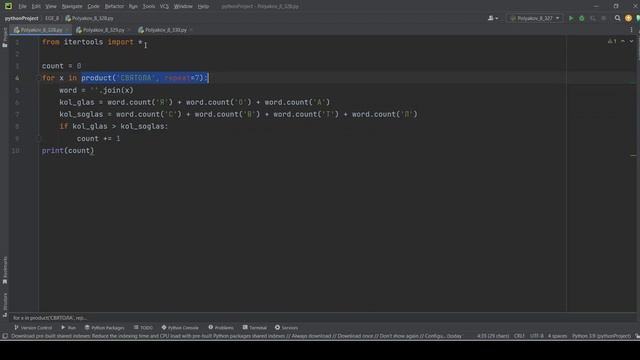Click the Debug bug icon
This screenshot has width=640, height=360.
coord(582,18)
